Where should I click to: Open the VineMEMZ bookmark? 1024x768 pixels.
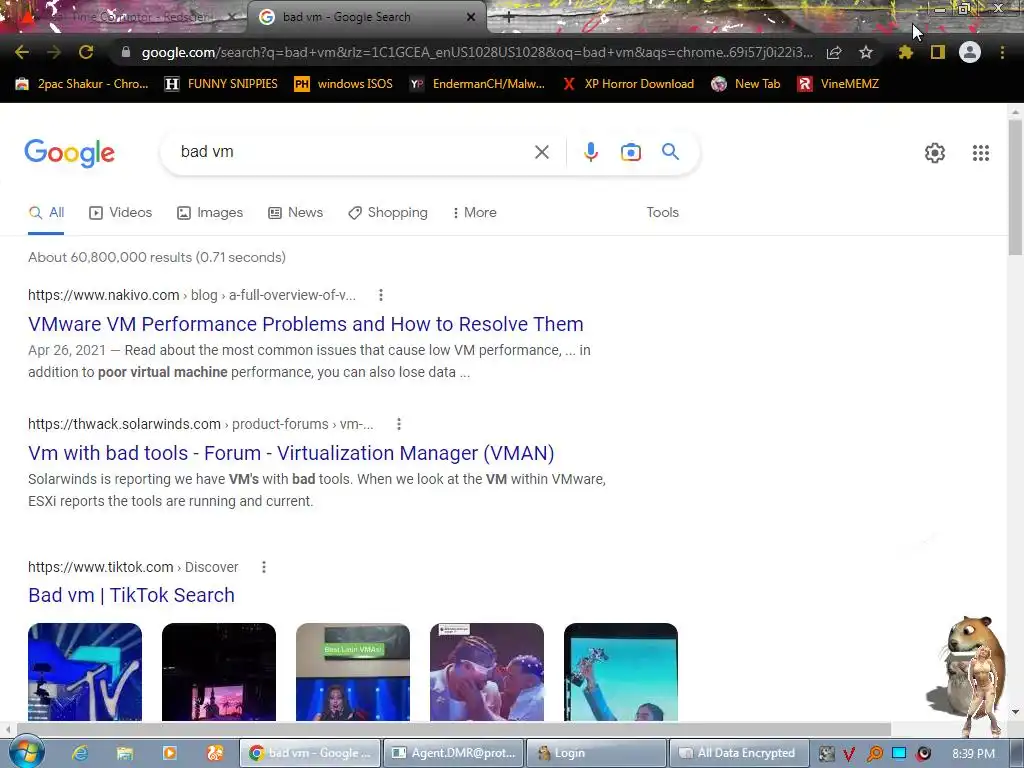pyautogui.click(x=838, y=84)
